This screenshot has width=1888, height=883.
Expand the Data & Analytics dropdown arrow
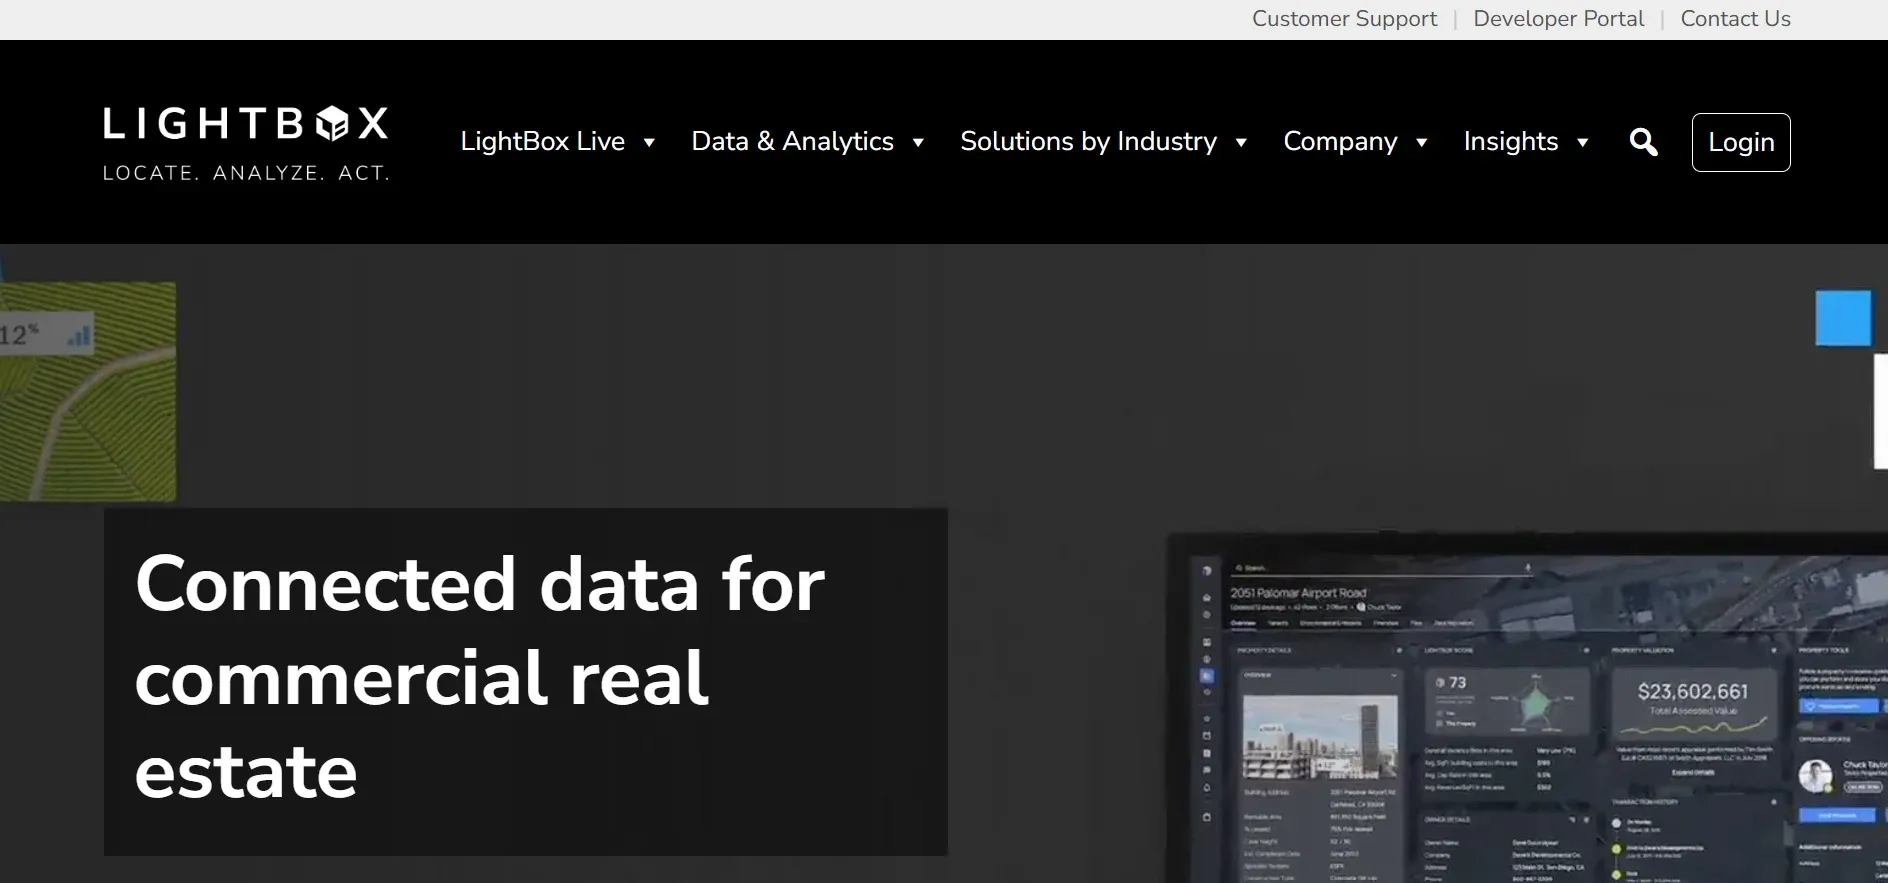click(x=918, y=143)
